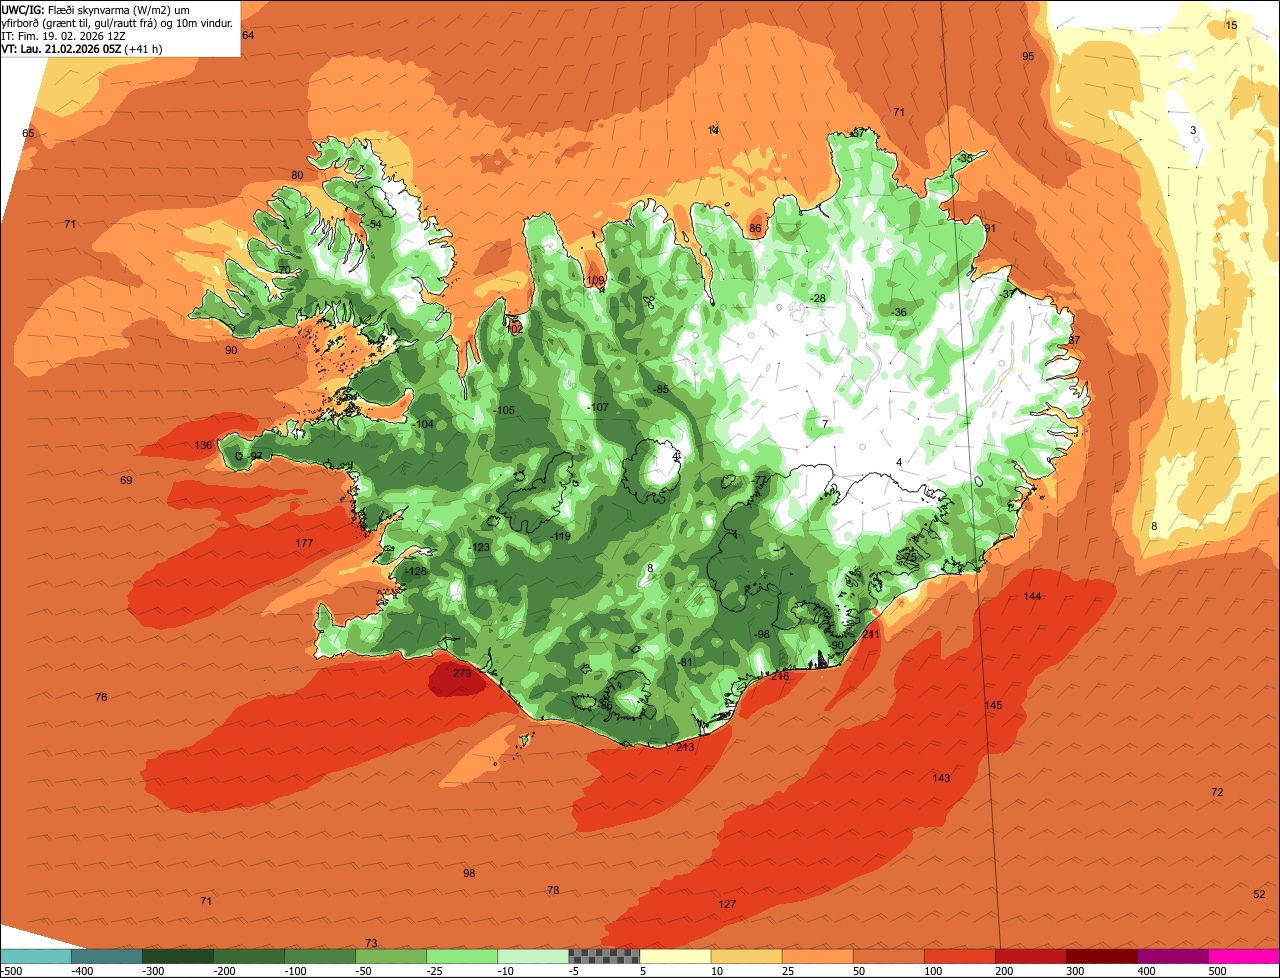This screenshot has height=978, width=1280.
Task: Click the flux value 177 west of Iceland
Action: [305, 543]
